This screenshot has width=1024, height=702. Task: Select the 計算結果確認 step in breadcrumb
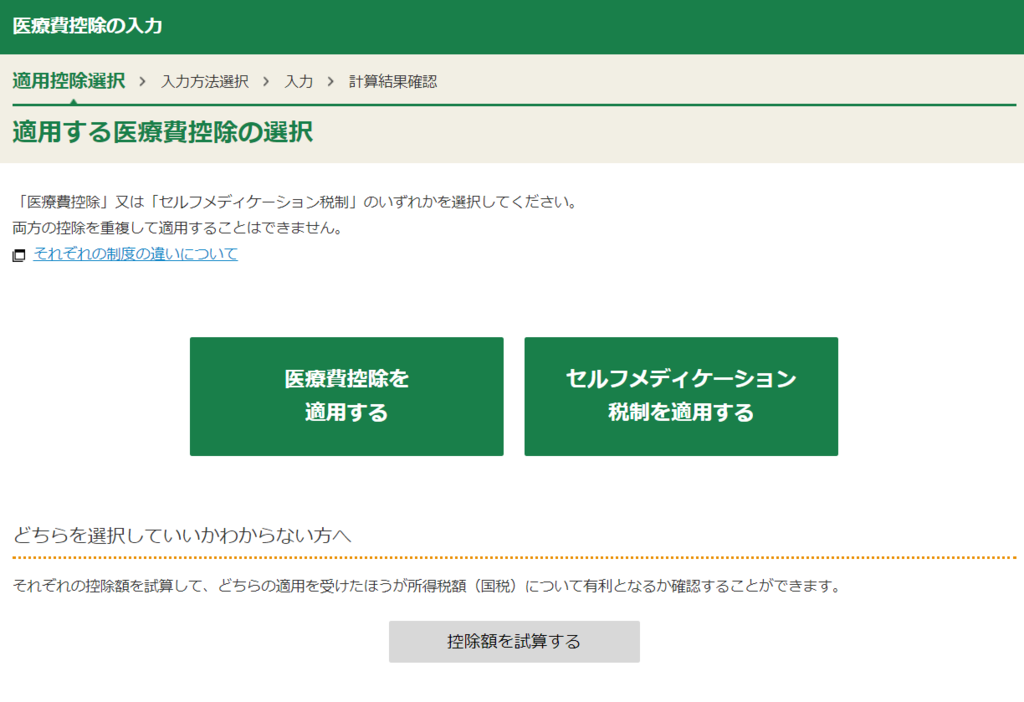392,82
